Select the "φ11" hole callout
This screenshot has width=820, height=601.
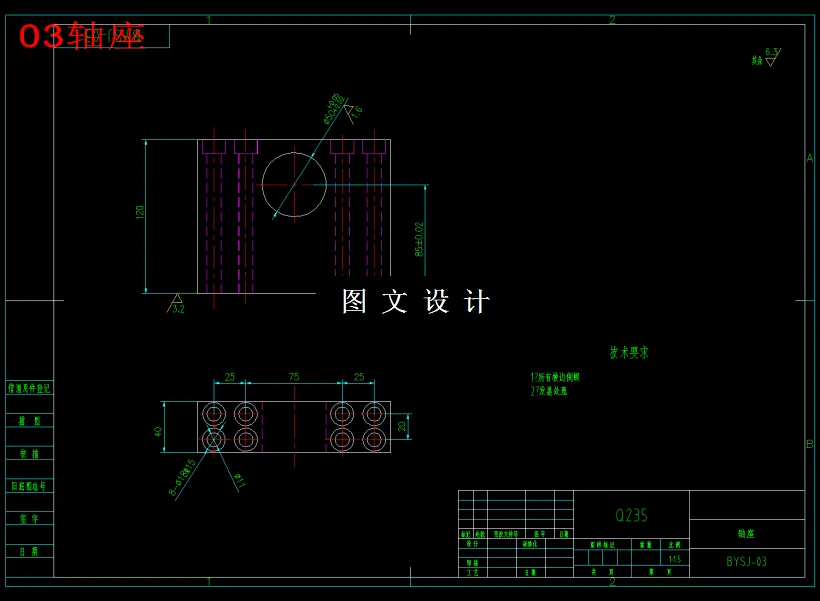pyautogui.click(x=239, y=481)
